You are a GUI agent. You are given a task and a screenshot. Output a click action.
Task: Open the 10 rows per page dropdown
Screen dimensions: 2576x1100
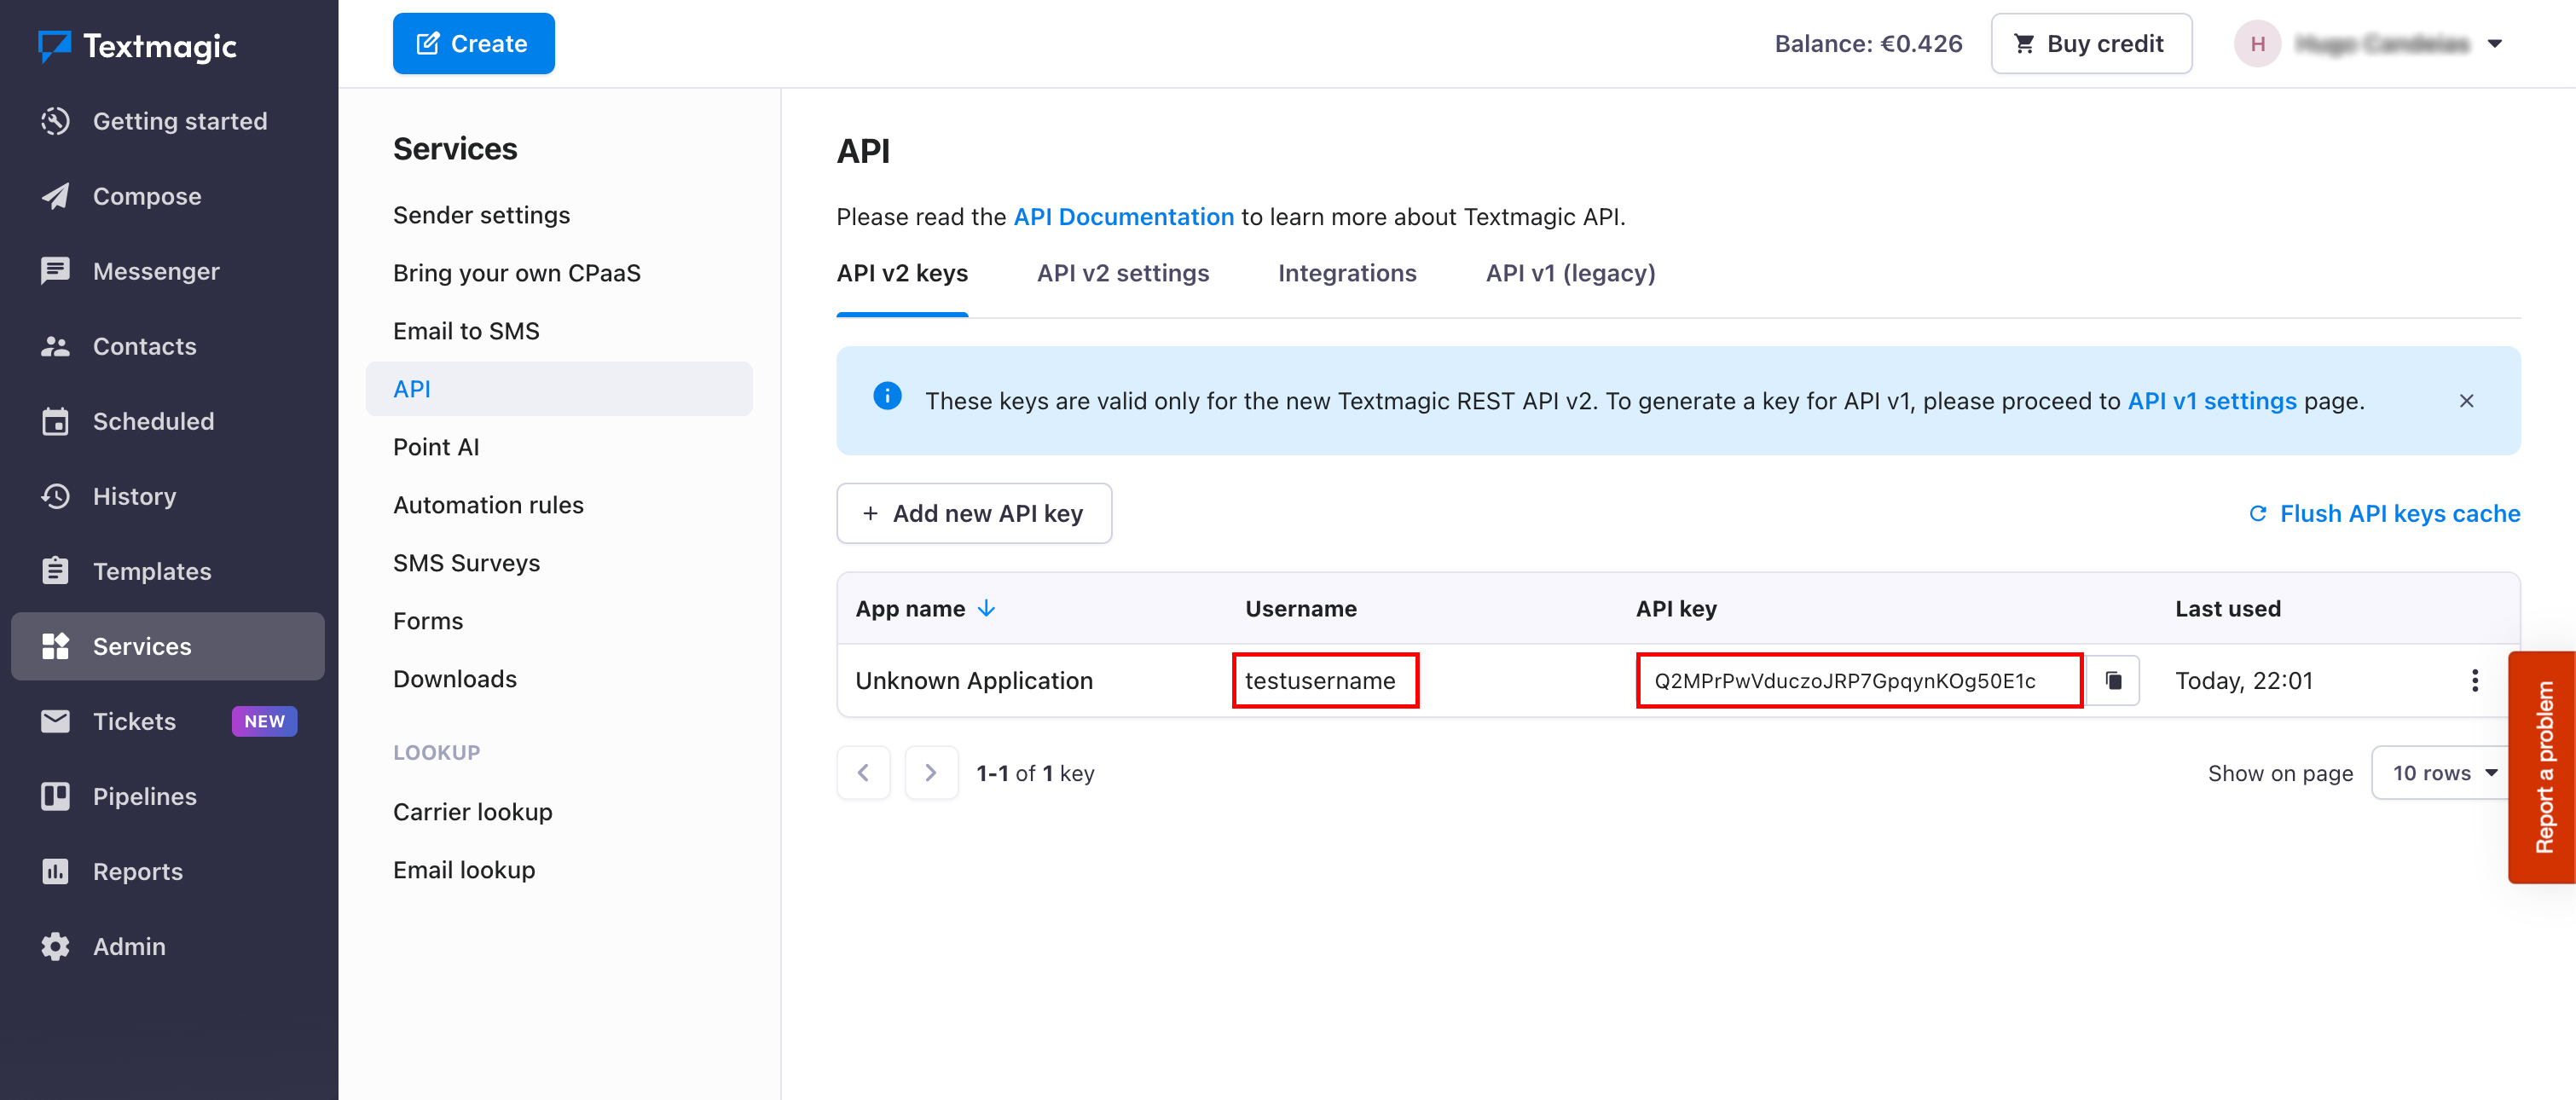tap(2445, 773)
